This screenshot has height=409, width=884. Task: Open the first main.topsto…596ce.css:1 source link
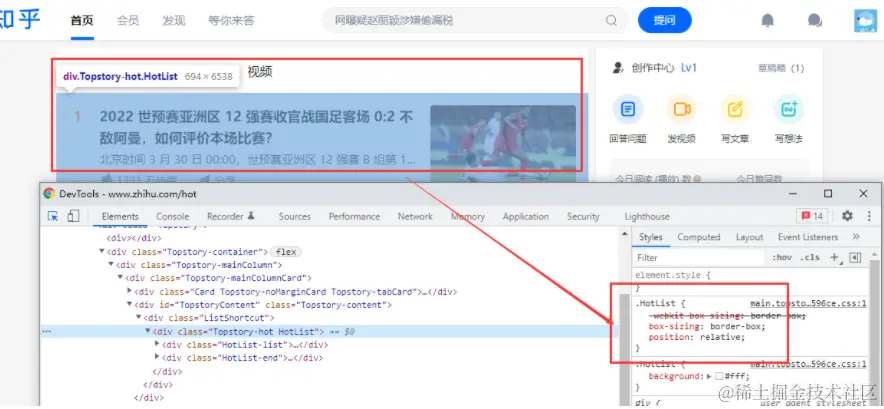tap(808, 304)
